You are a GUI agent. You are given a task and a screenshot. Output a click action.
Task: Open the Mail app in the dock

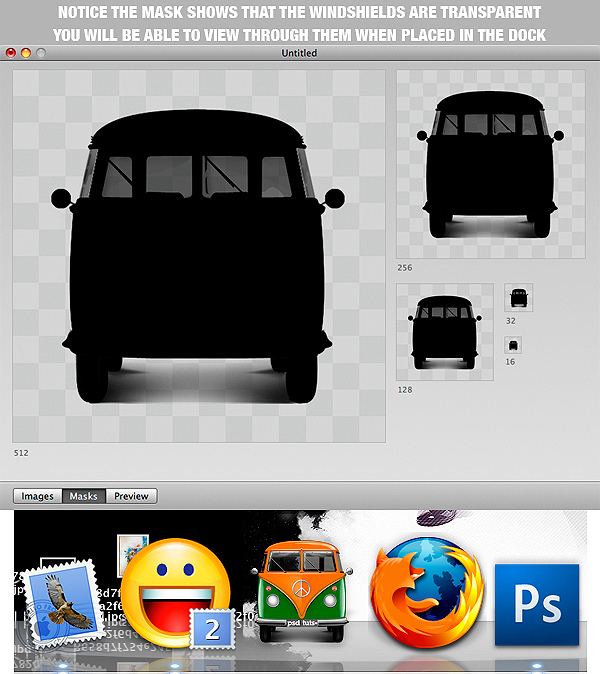[62, 603]
